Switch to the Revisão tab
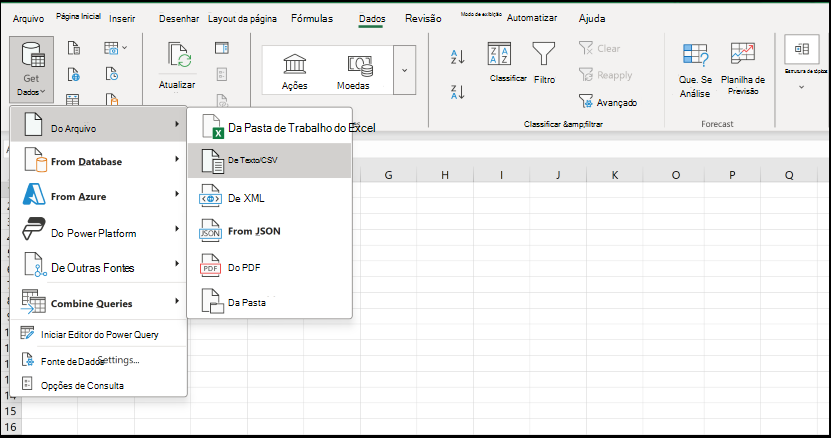Viewport: 831px width, 438px height. (423, 19)
